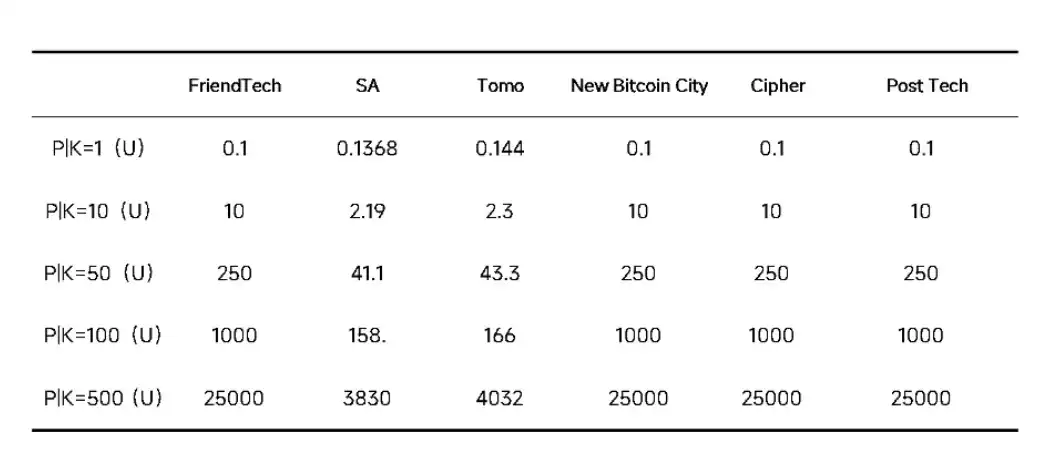Click the 4032 value cell

click(500, 398)
